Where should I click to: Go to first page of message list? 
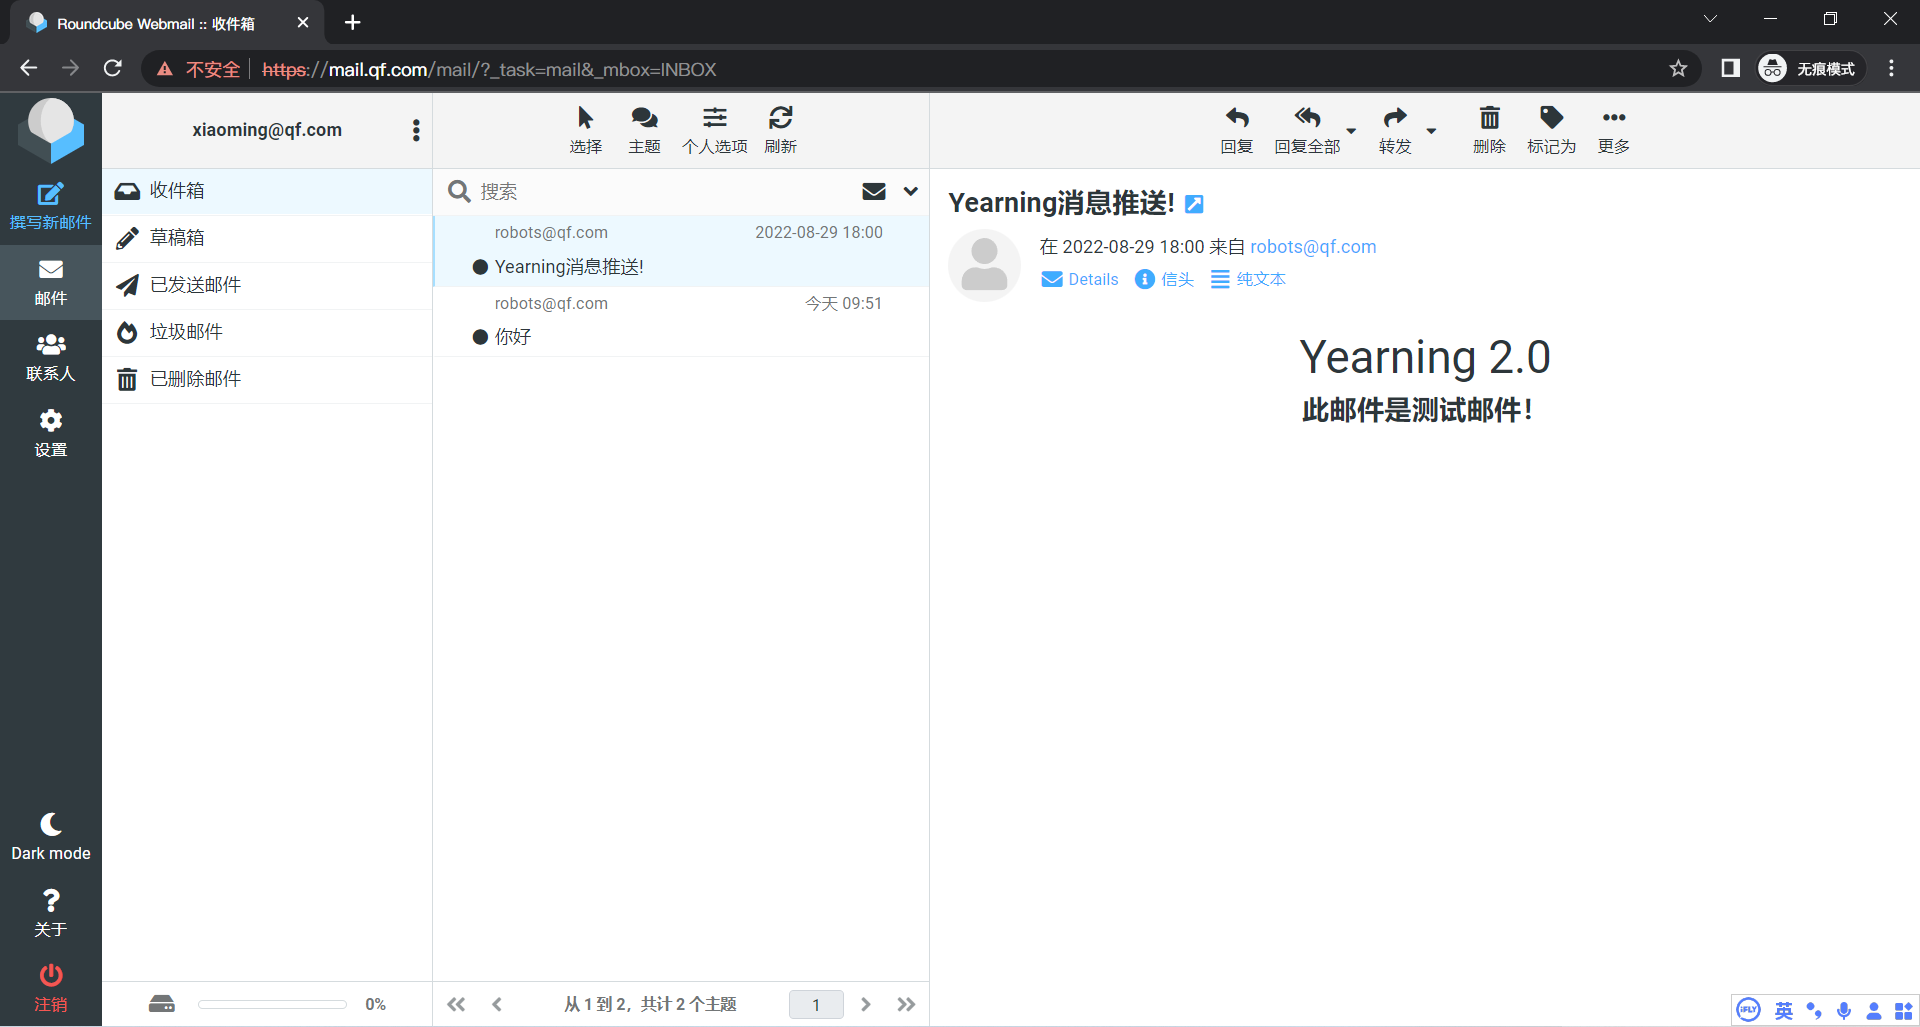pos(456,1004)
